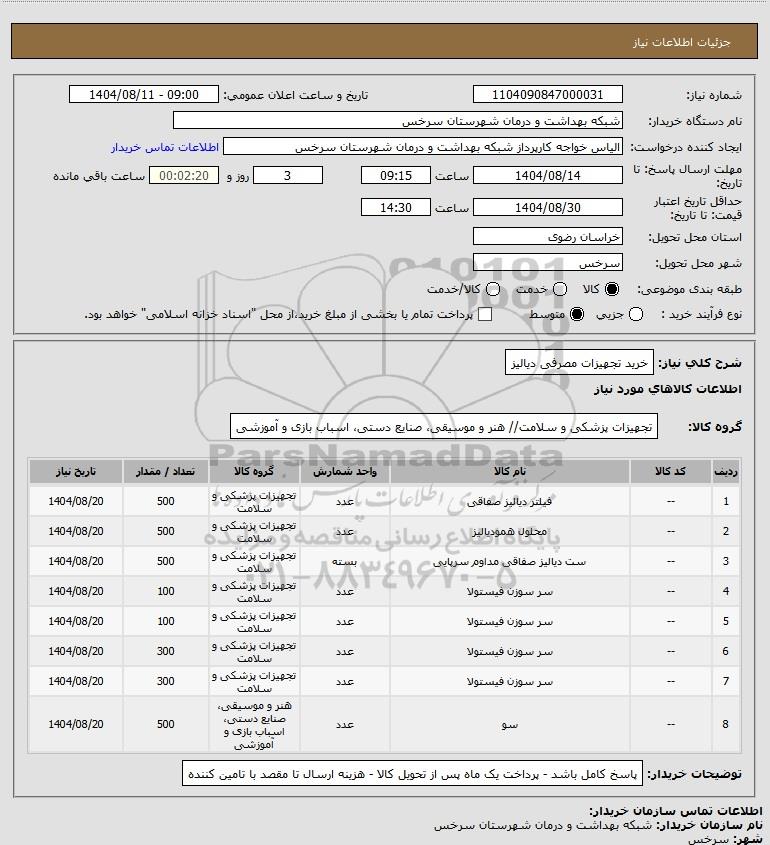
Task: Click the توضیحات خریدار text box
Action: point(412,774)
